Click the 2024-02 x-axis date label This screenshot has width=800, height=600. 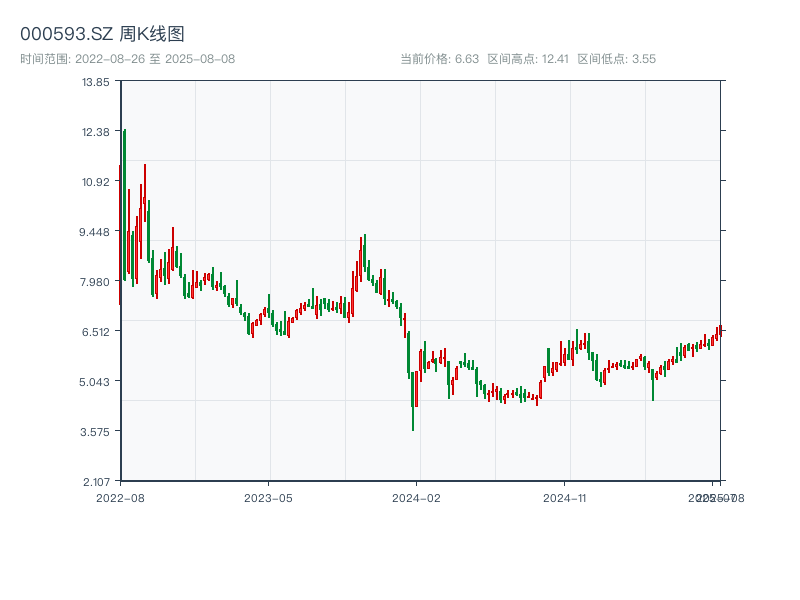417,497
